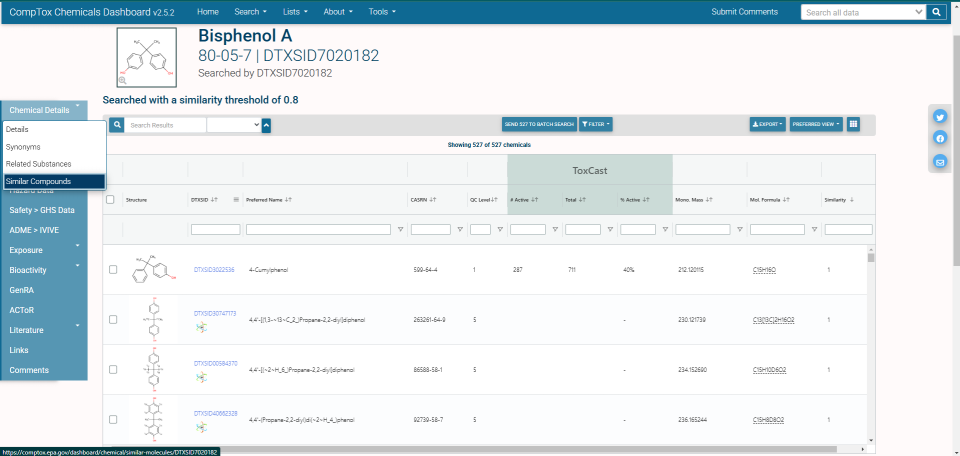The height and width of the screenshot is (456, 960).
Task: Open the QC Level filter funnel
Action: 500,230
